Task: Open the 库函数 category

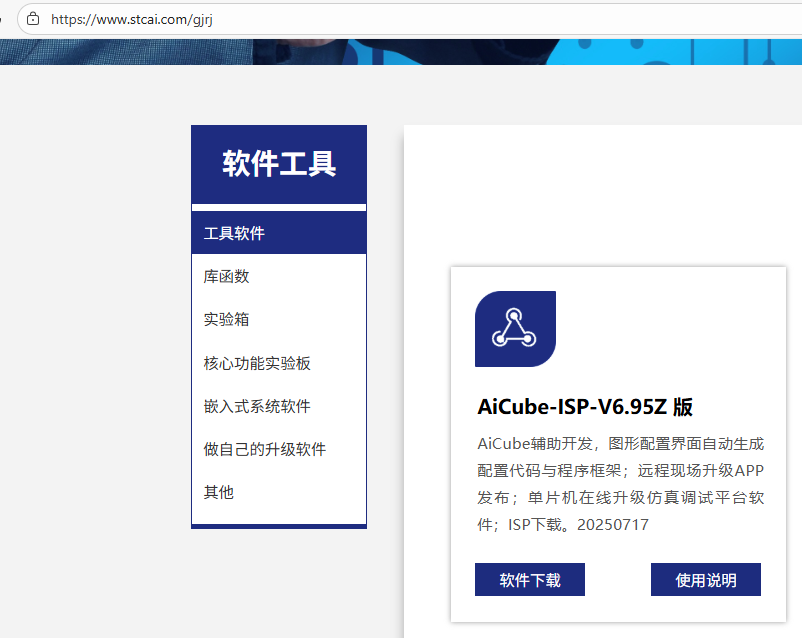Action: pos(279,276)
